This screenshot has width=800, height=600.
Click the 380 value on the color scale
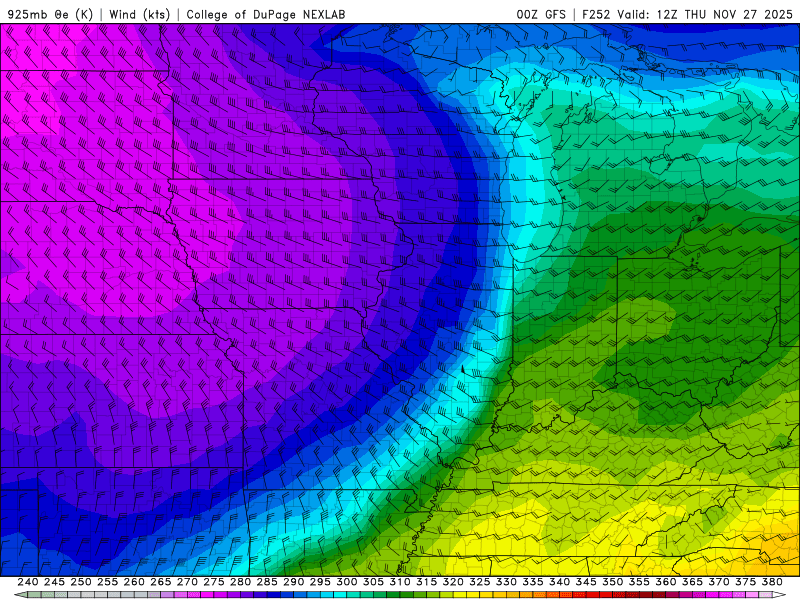click(x=772, y=582)
